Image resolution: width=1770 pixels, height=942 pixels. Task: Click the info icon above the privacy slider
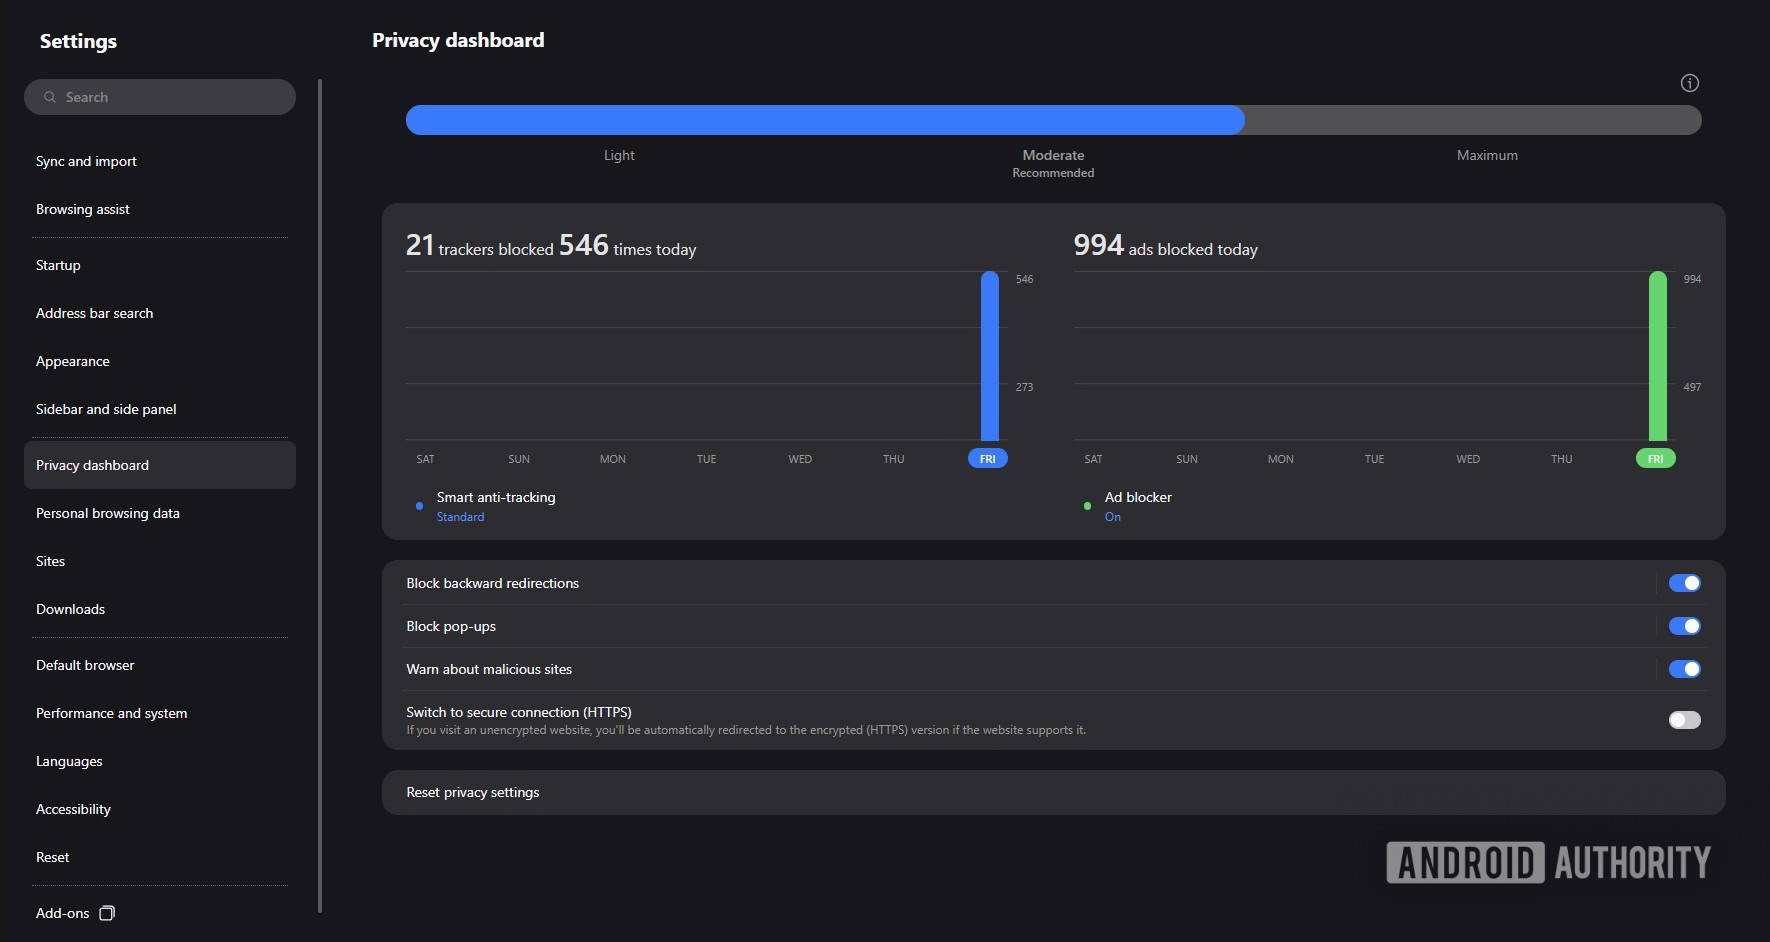(1689, 83)
